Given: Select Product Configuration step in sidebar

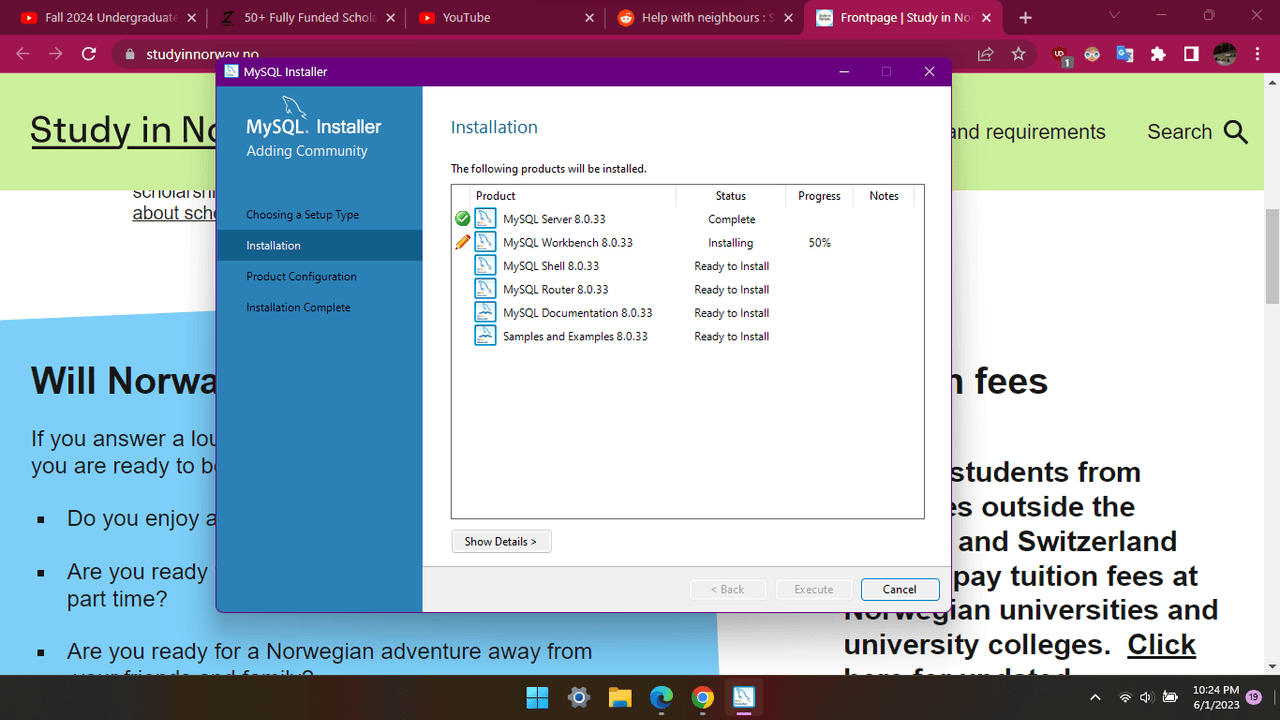Looking at the screenshot, I should pos(301,276).
